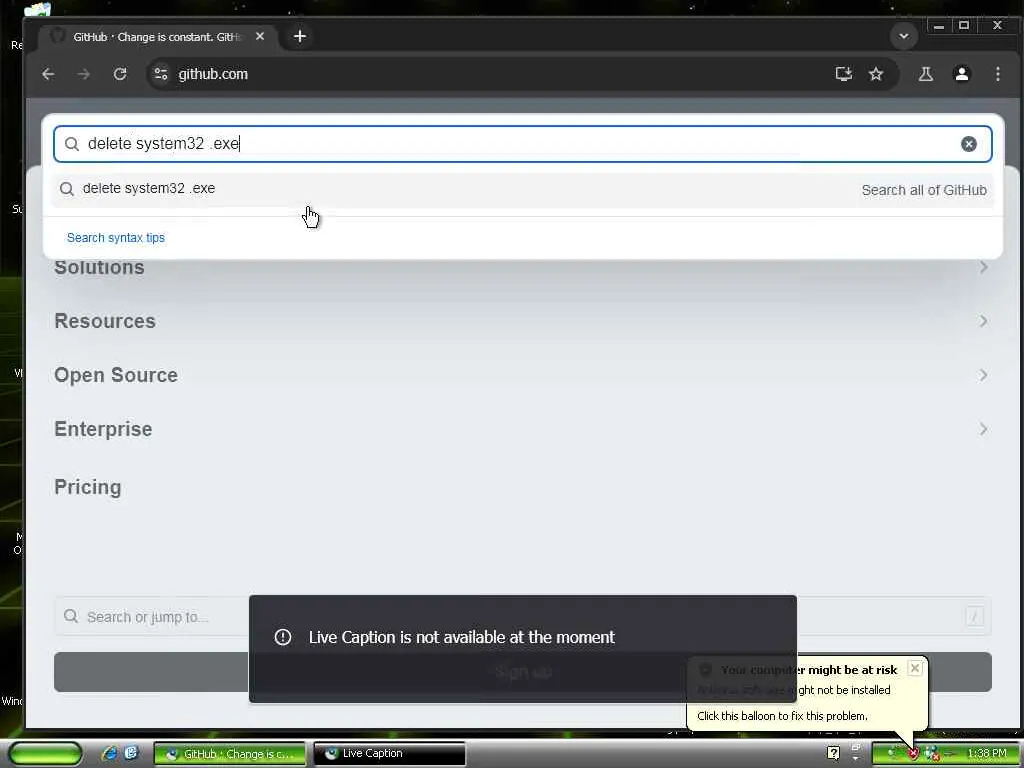
Task: Click 'Search all of GitHub' label
Action: click(x=923, y=190)
